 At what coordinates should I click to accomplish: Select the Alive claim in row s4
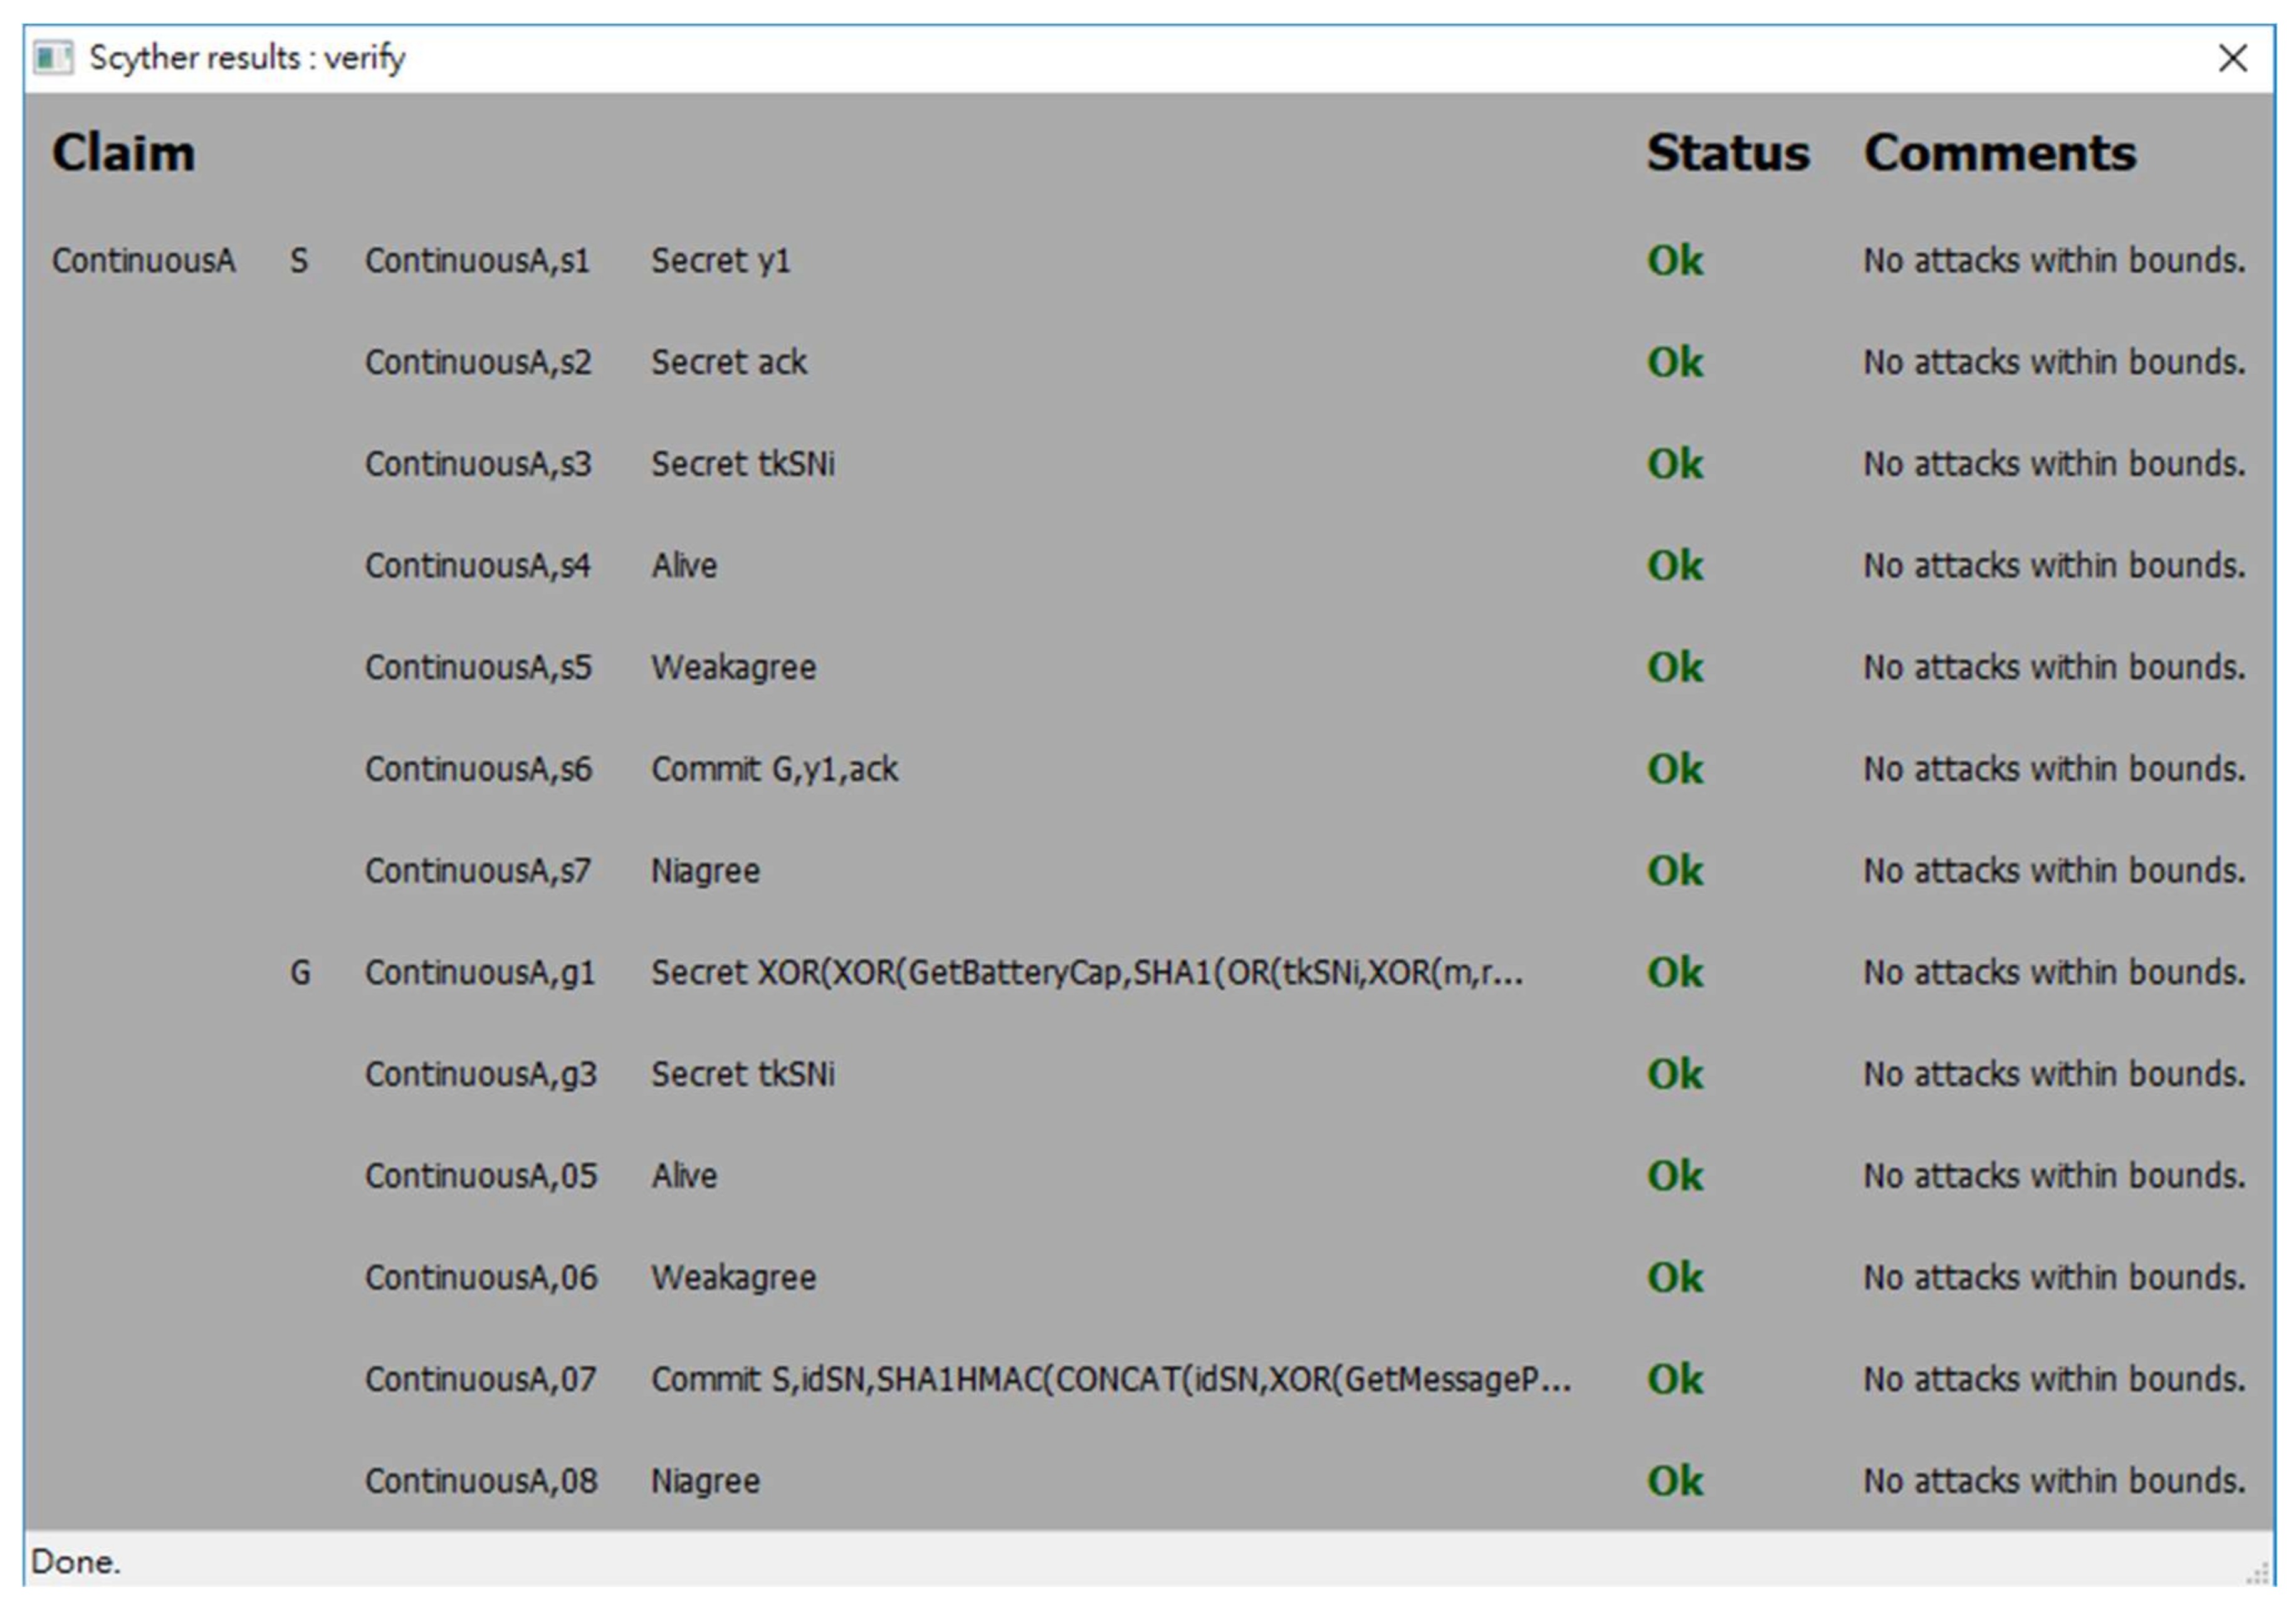pos(684,566)
